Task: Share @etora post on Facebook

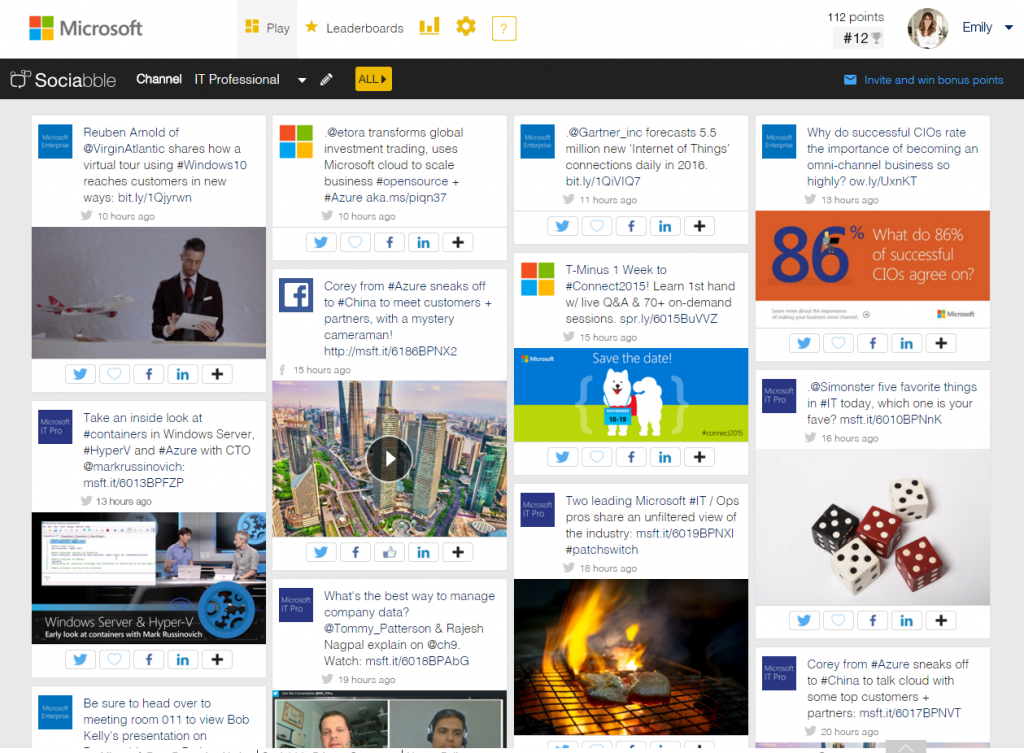Action: point(390,242)
